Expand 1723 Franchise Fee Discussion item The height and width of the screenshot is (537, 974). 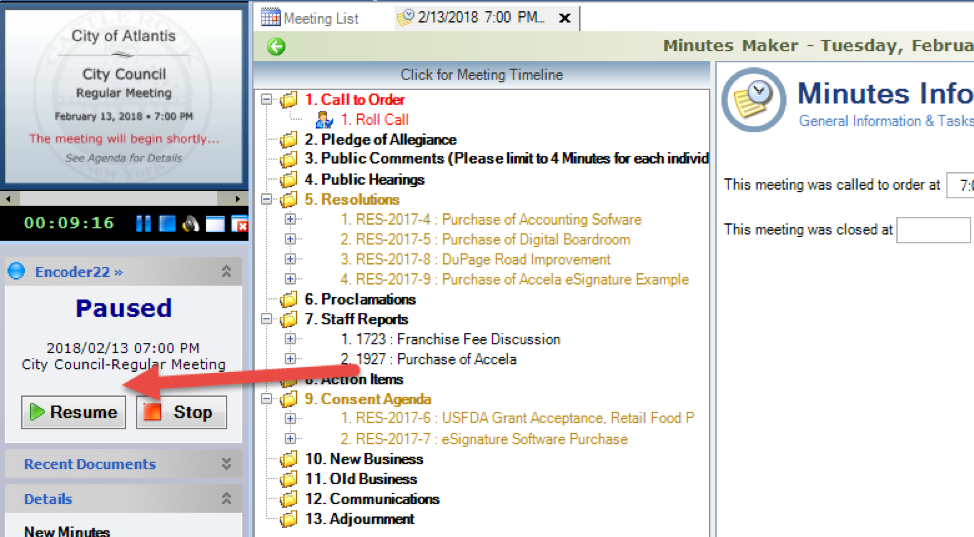tap(290, 339)
